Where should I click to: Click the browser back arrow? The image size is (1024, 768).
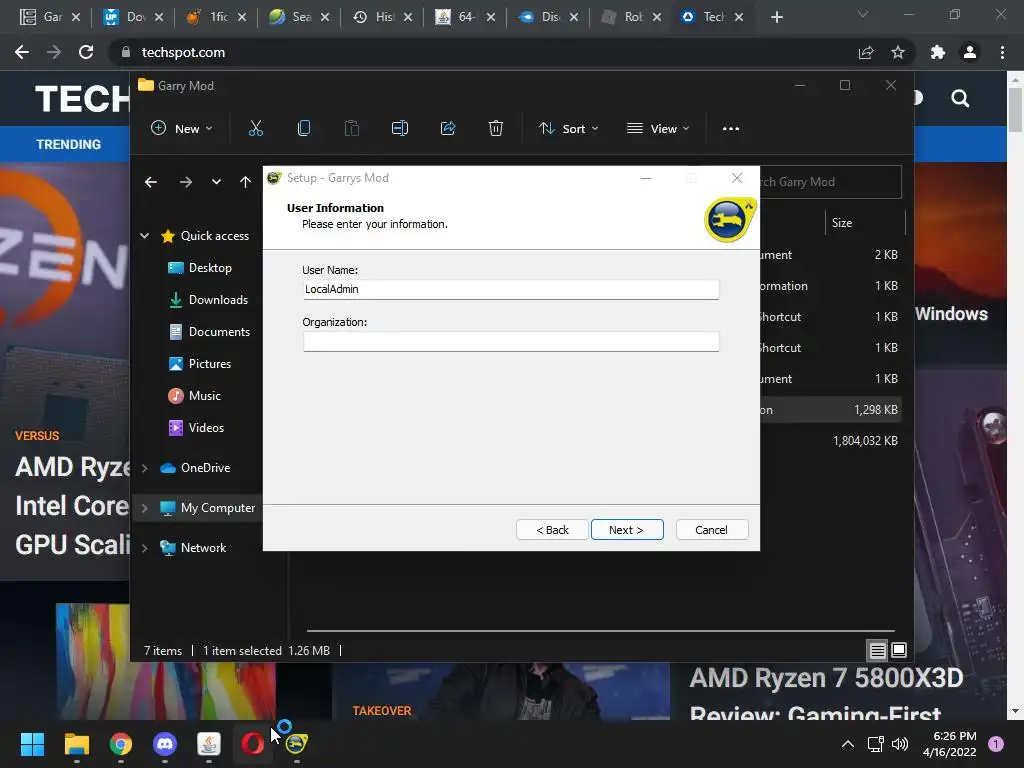click(x=22, y=52)
